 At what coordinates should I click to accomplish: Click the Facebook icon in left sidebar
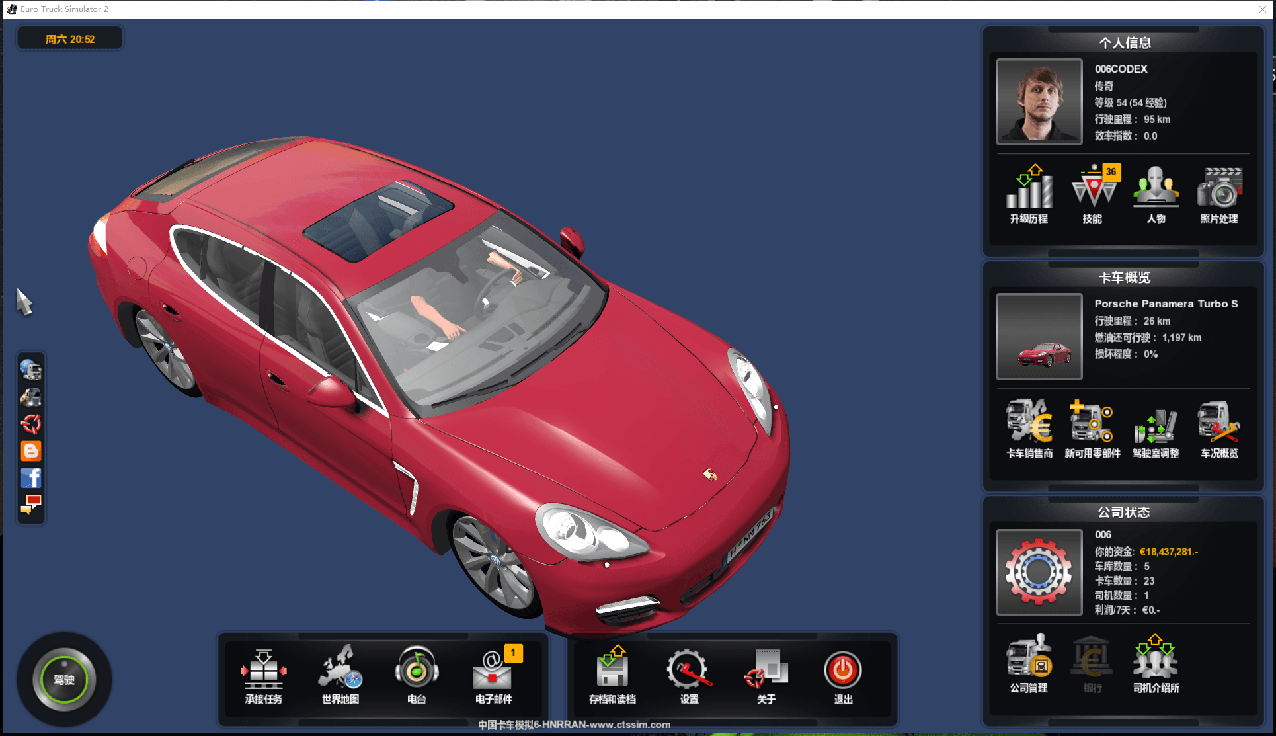(31, 478)
